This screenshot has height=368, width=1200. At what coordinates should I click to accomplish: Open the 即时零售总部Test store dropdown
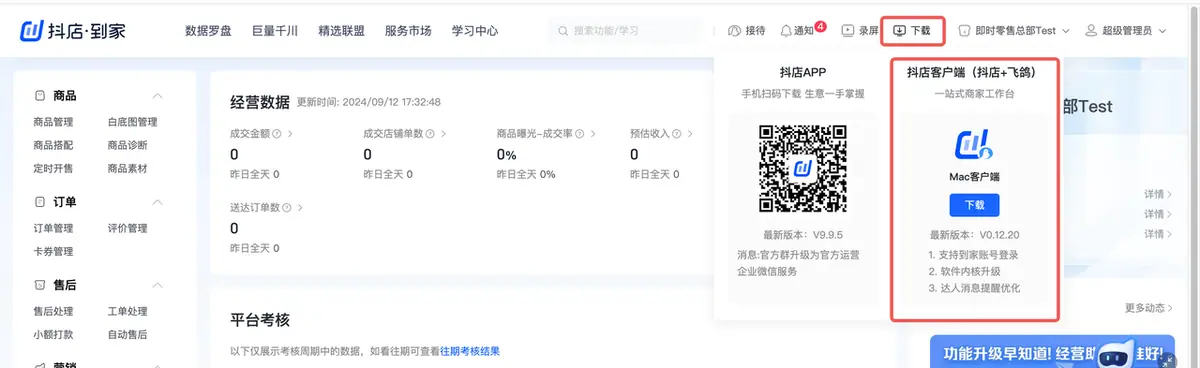[x=1014, y=31]
